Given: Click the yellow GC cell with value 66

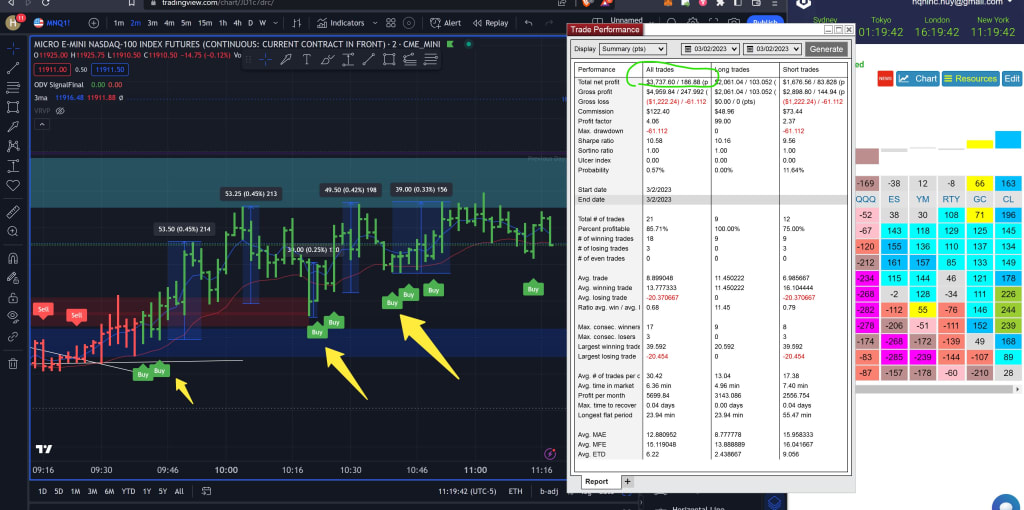Looking at the screenshot, I should [x=979, y=183].
